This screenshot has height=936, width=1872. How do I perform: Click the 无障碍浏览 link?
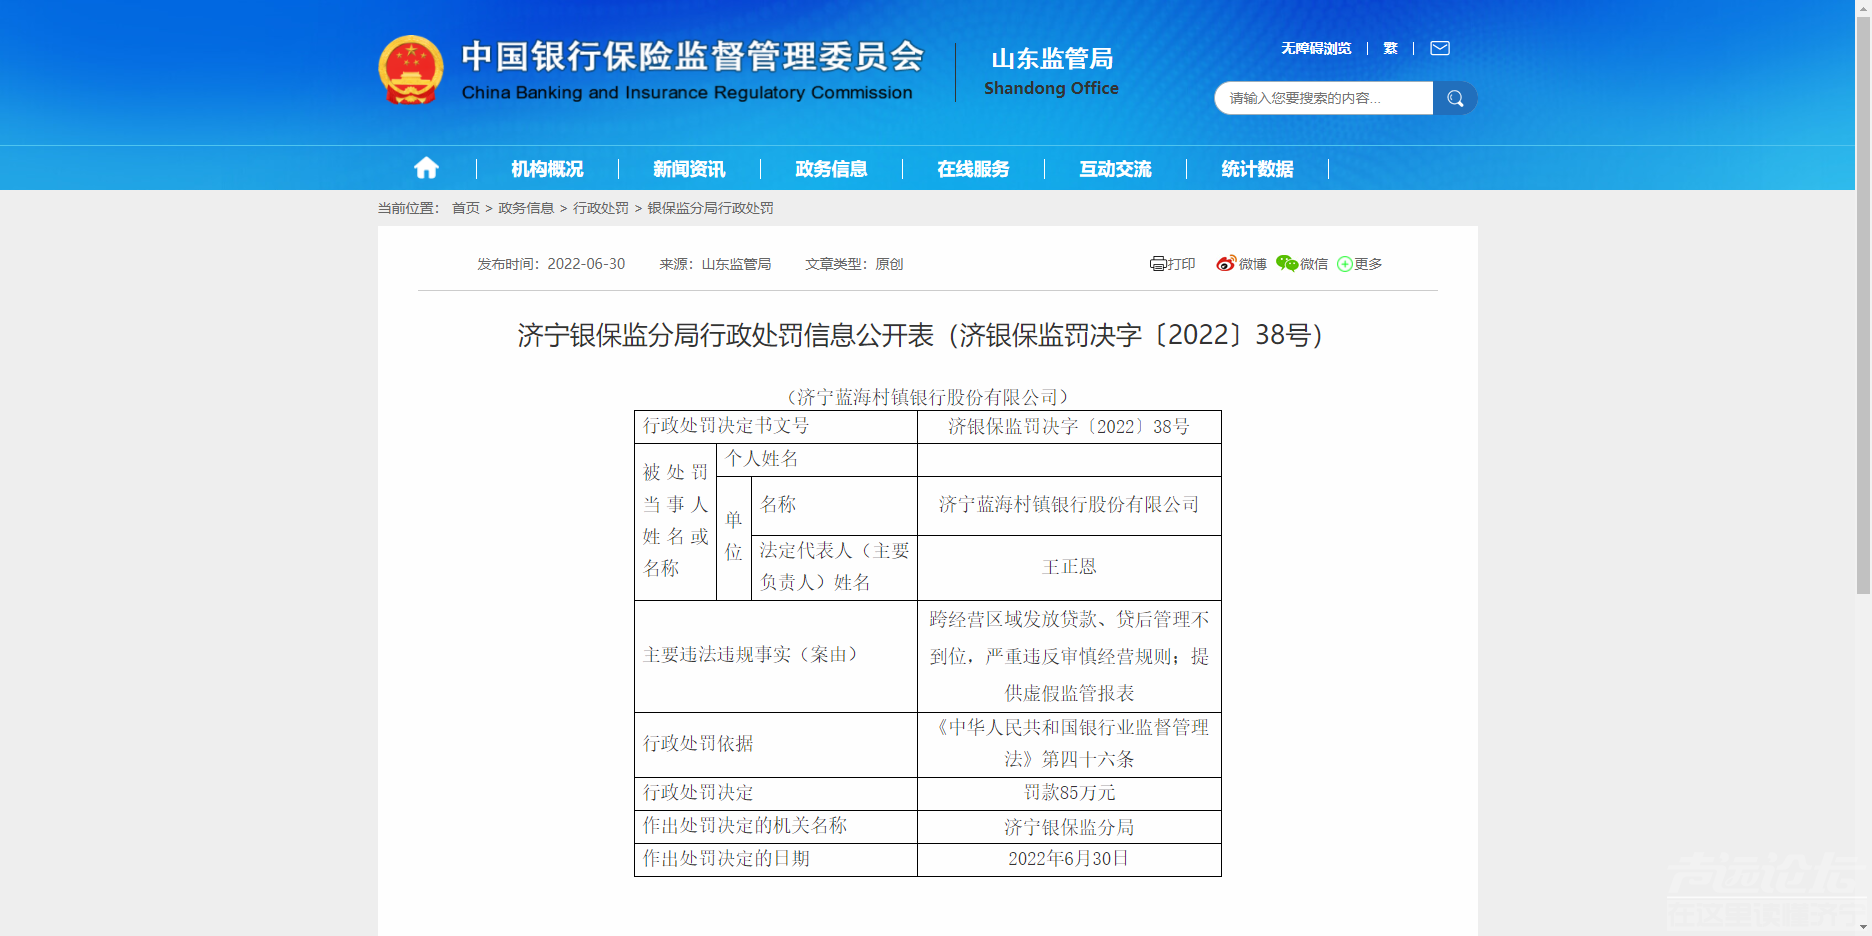click(x=1316, y=48)
